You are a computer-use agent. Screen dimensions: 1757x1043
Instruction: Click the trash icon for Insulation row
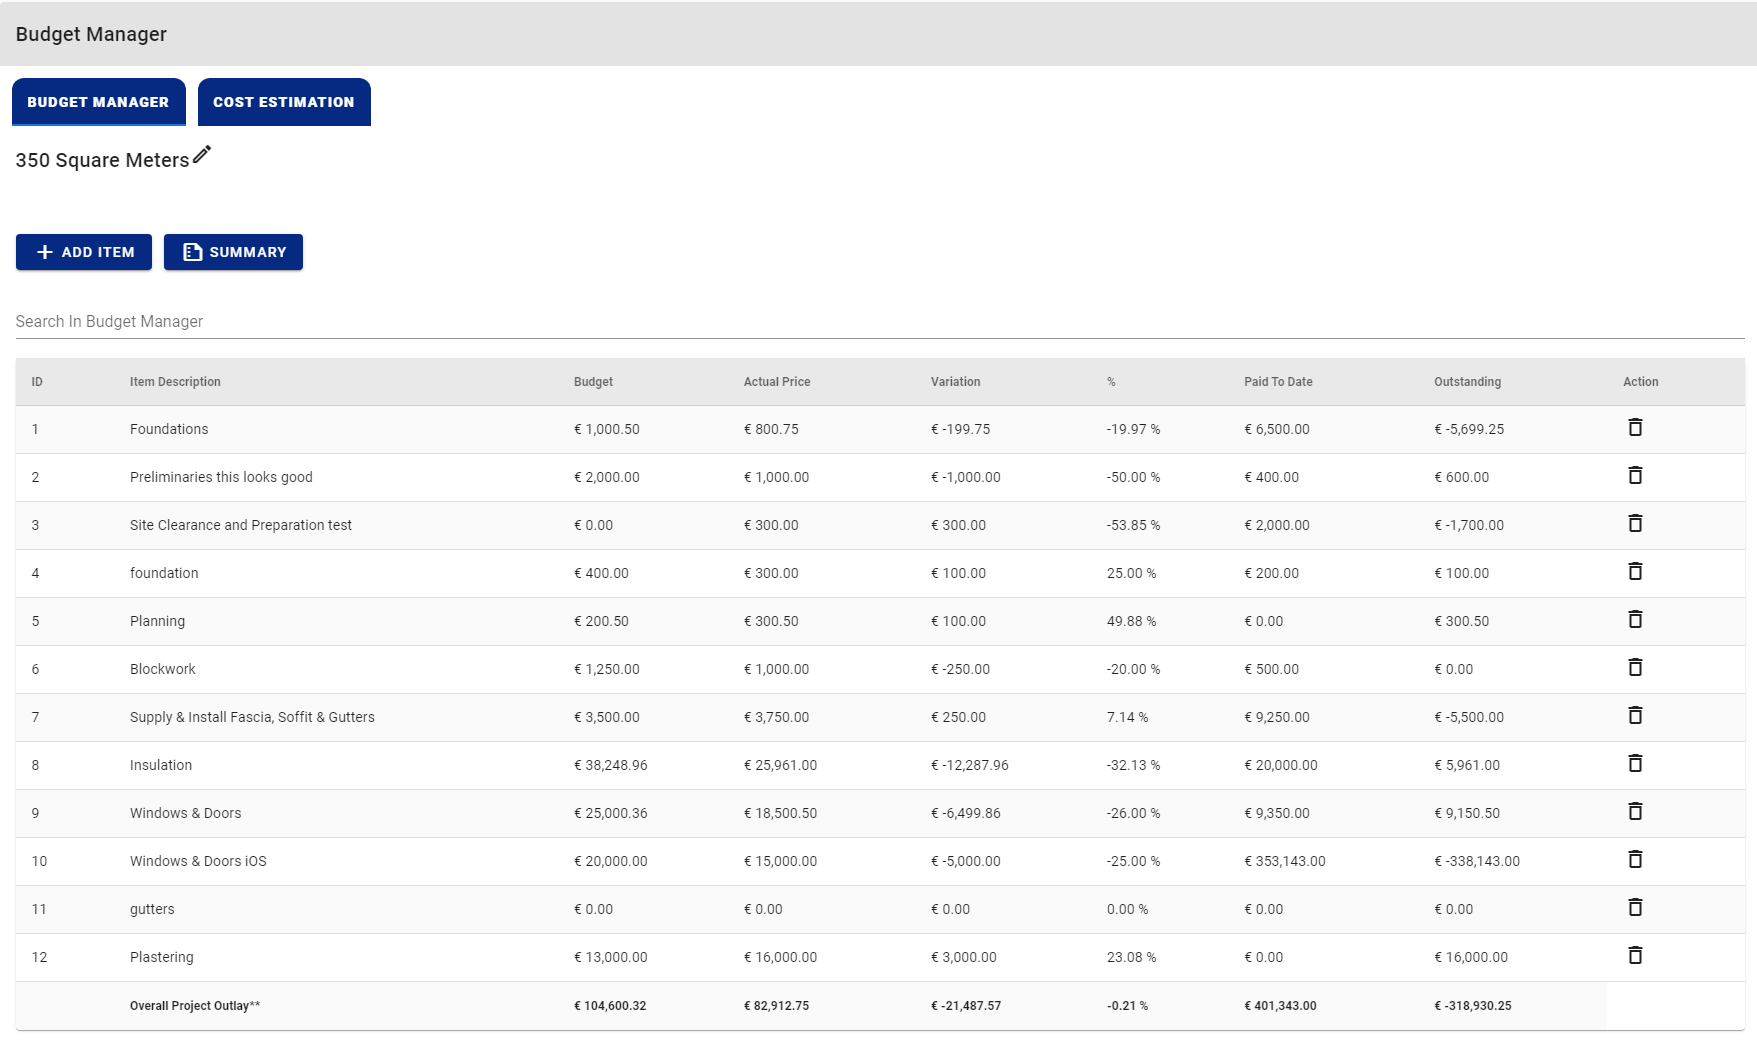click(x=1635, y=764)
